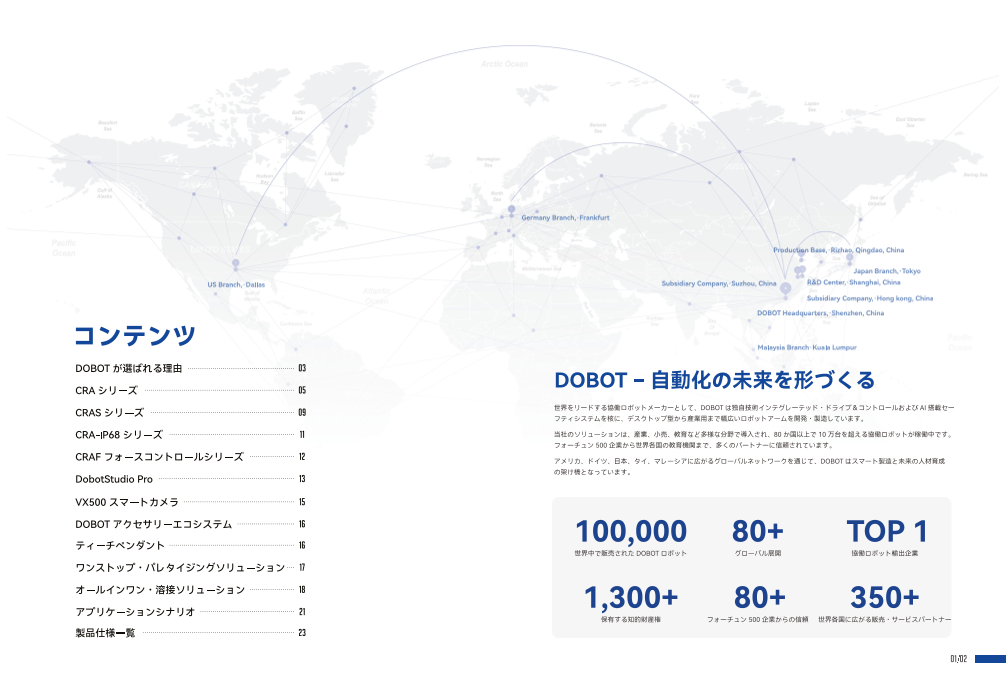Click the 'DOBOT – 自動化の未来を形づくる' heading
Screen dimensions: 1006x687
(x=714, y=380)
